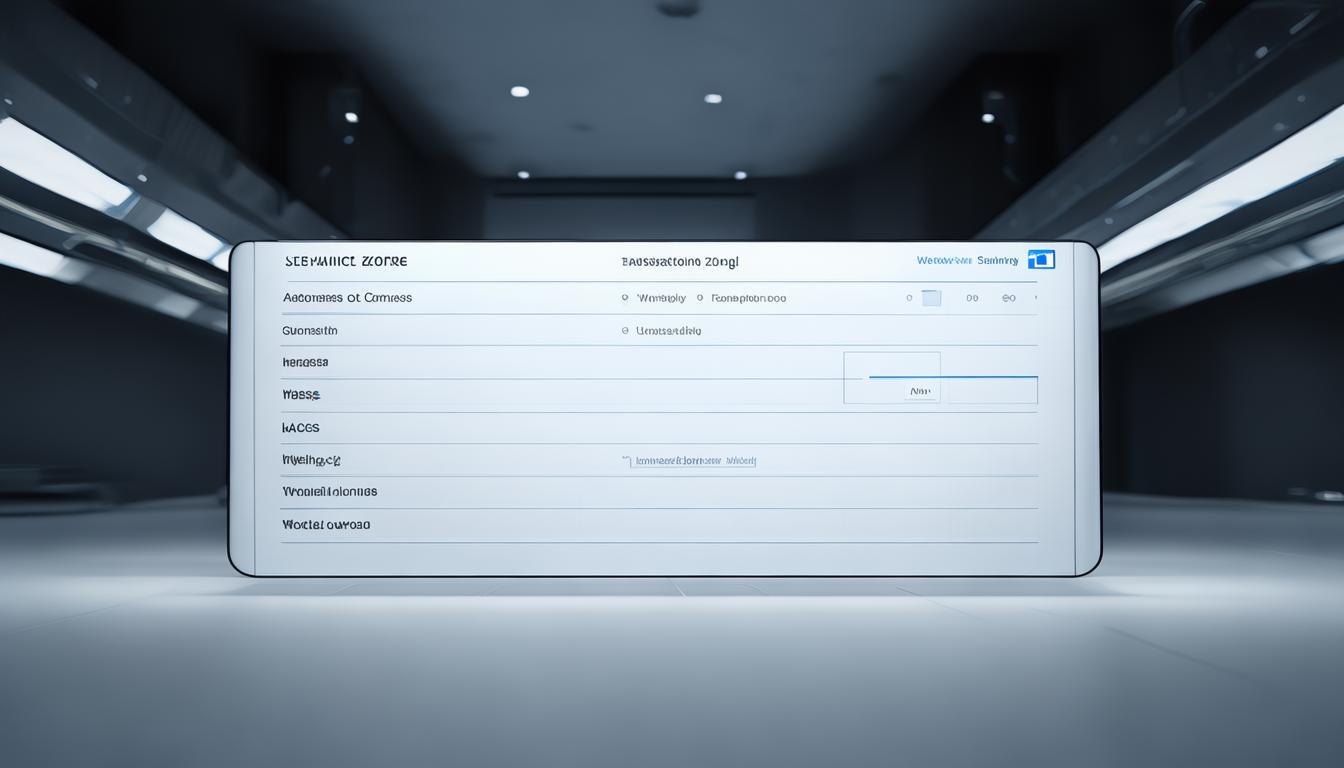Viewport: 1344px width, 768px height.
Task: Expand the 'Question' form section
Action: pyautogui.click(x=309, y=330)
